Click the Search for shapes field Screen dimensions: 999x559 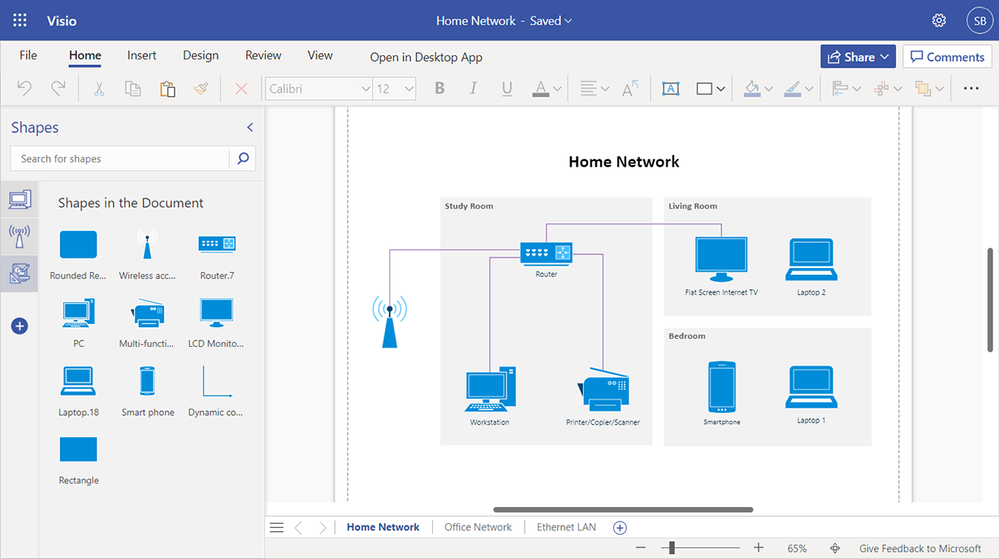coord(120,159)
